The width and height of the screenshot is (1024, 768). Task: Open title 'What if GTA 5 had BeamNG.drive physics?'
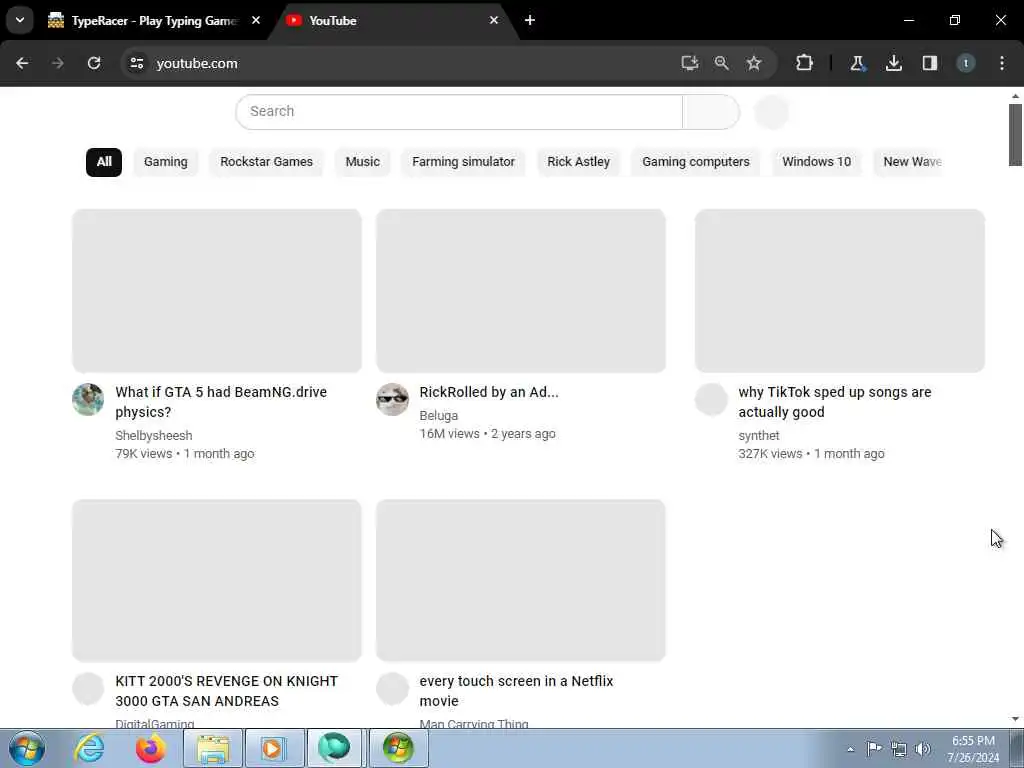[x=221, y=402]
